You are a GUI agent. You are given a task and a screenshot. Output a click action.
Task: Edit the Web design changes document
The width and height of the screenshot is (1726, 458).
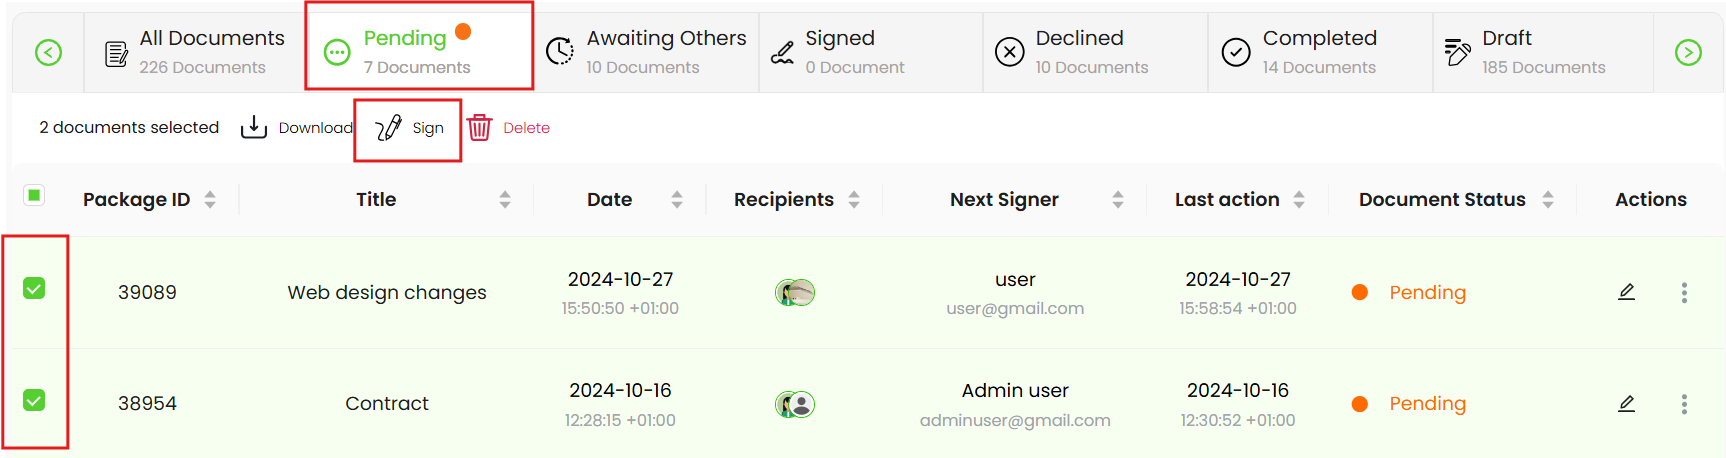pos(1626,292)
